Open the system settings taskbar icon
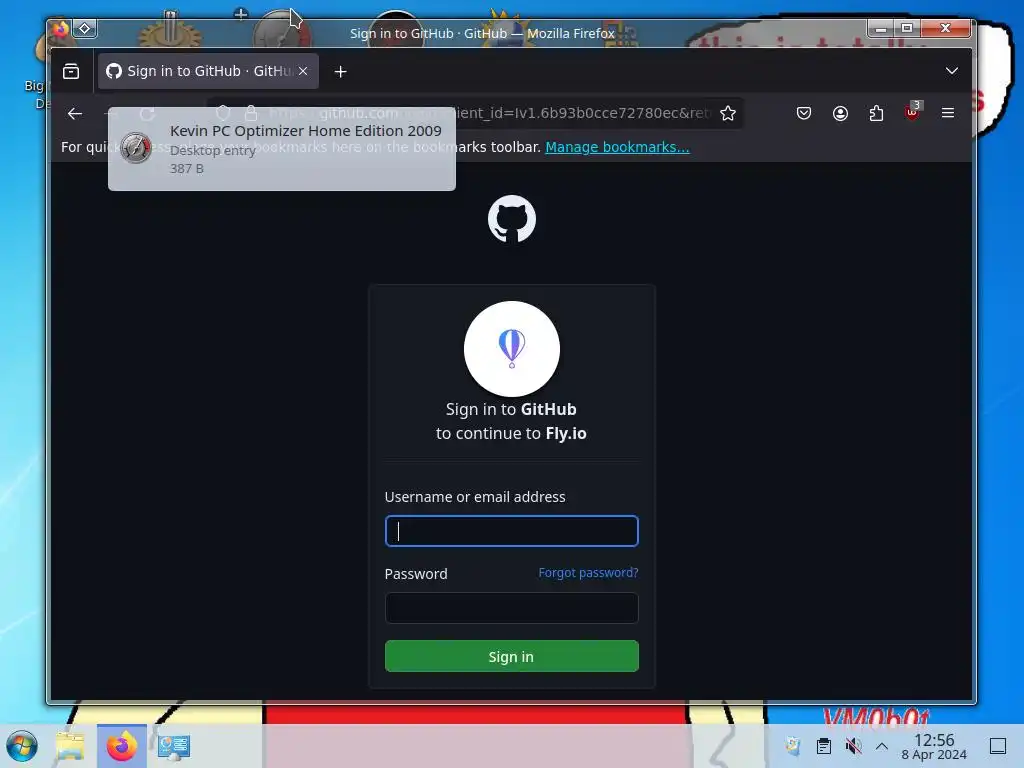Screen dimensions: 1024x768 [x=173, y=746]
